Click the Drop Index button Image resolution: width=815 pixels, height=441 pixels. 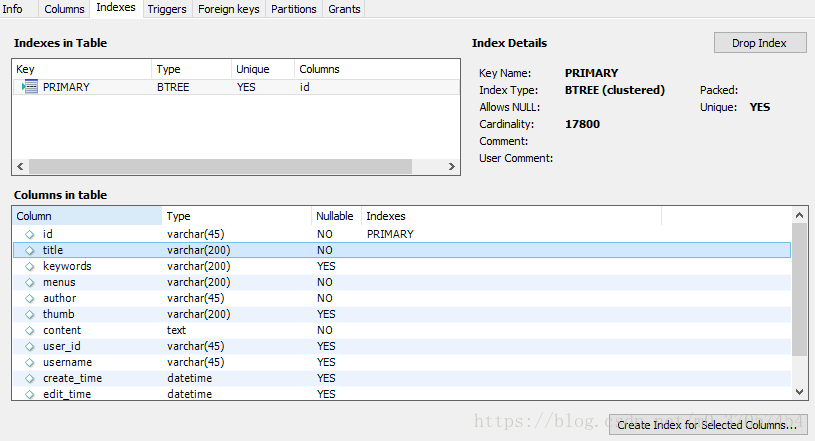[x=760, y=43]
